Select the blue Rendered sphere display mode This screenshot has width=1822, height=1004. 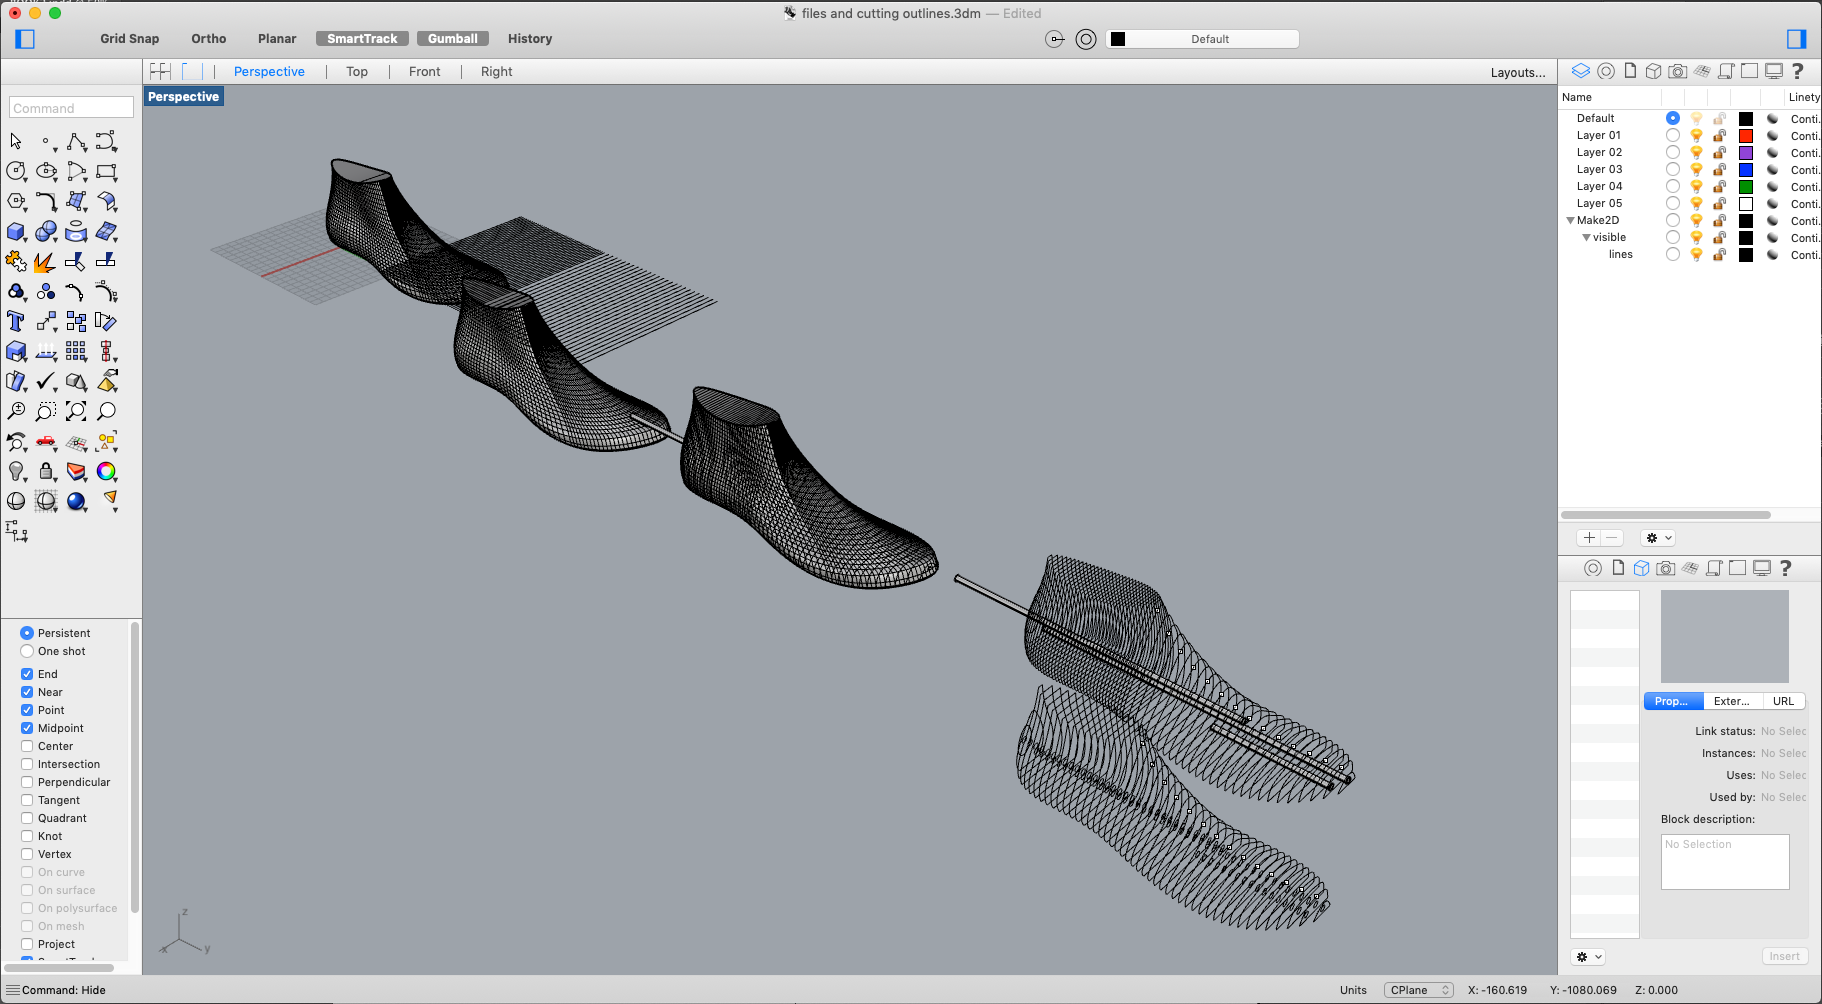(x=76, y=501)
